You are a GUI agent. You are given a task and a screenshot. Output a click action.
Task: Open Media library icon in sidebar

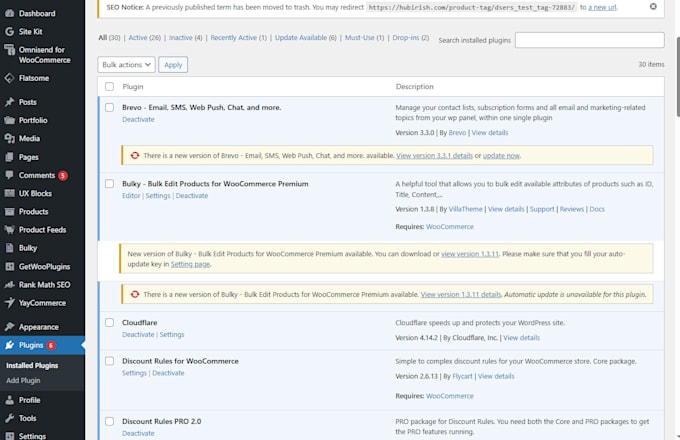pyautogui.click(x=9, y=138)
